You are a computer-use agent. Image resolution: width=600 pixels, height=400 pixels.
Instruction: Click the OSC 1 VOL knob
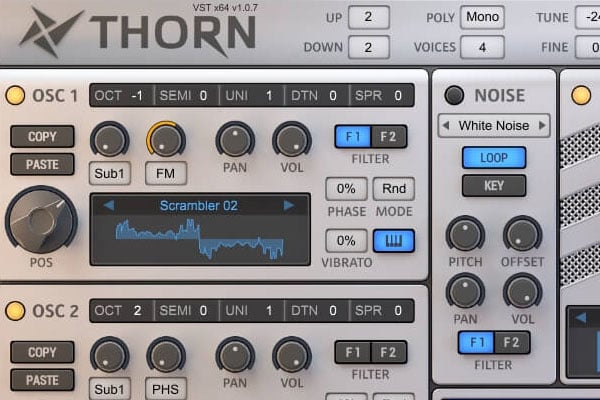[x=291, y=140]
